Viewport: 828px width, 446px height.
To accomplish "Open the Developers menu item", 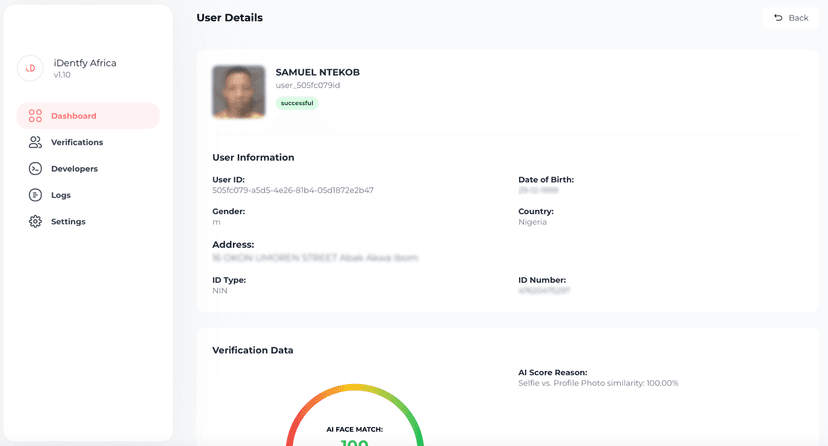I will pyautogui.click(x=74, y=169).
